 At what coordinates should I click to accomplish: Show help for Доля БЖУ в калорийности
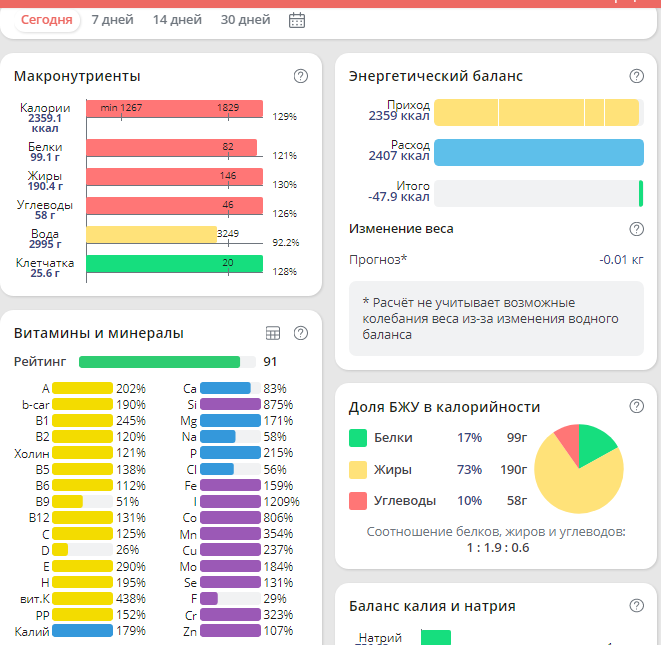click(x=636, y=406)
